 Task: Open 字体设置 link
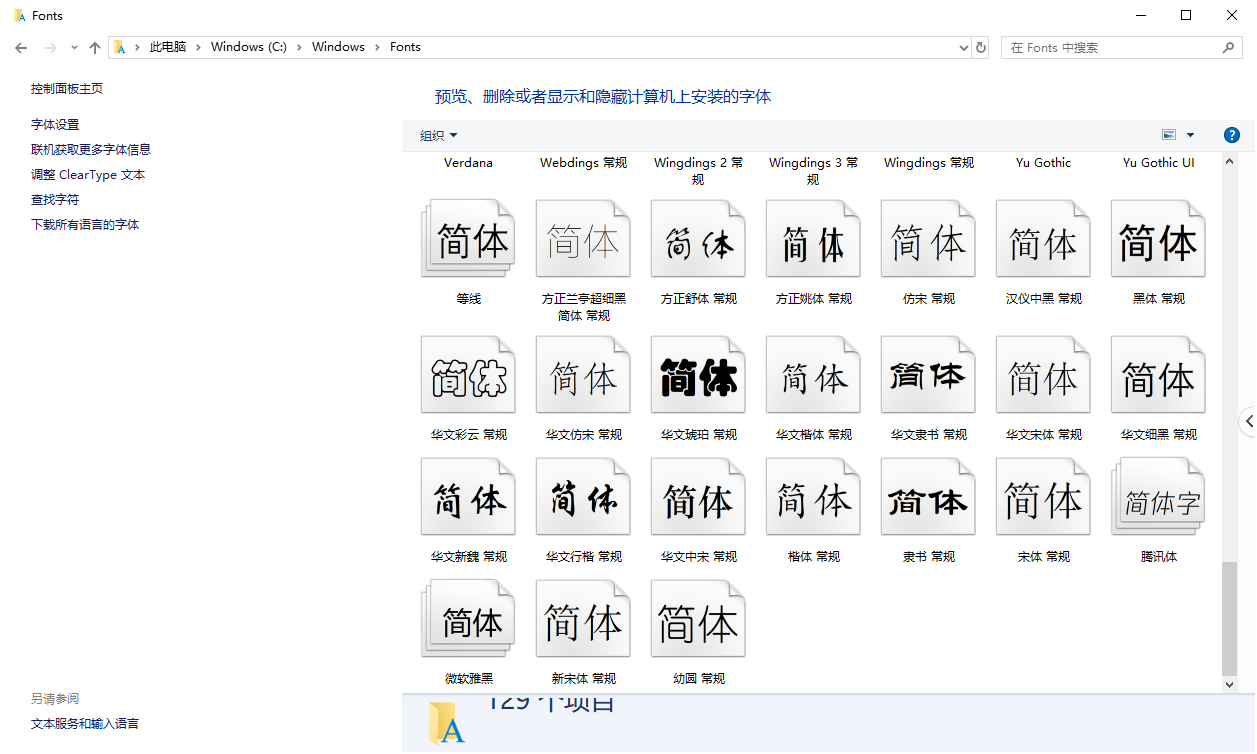point(55,125)
